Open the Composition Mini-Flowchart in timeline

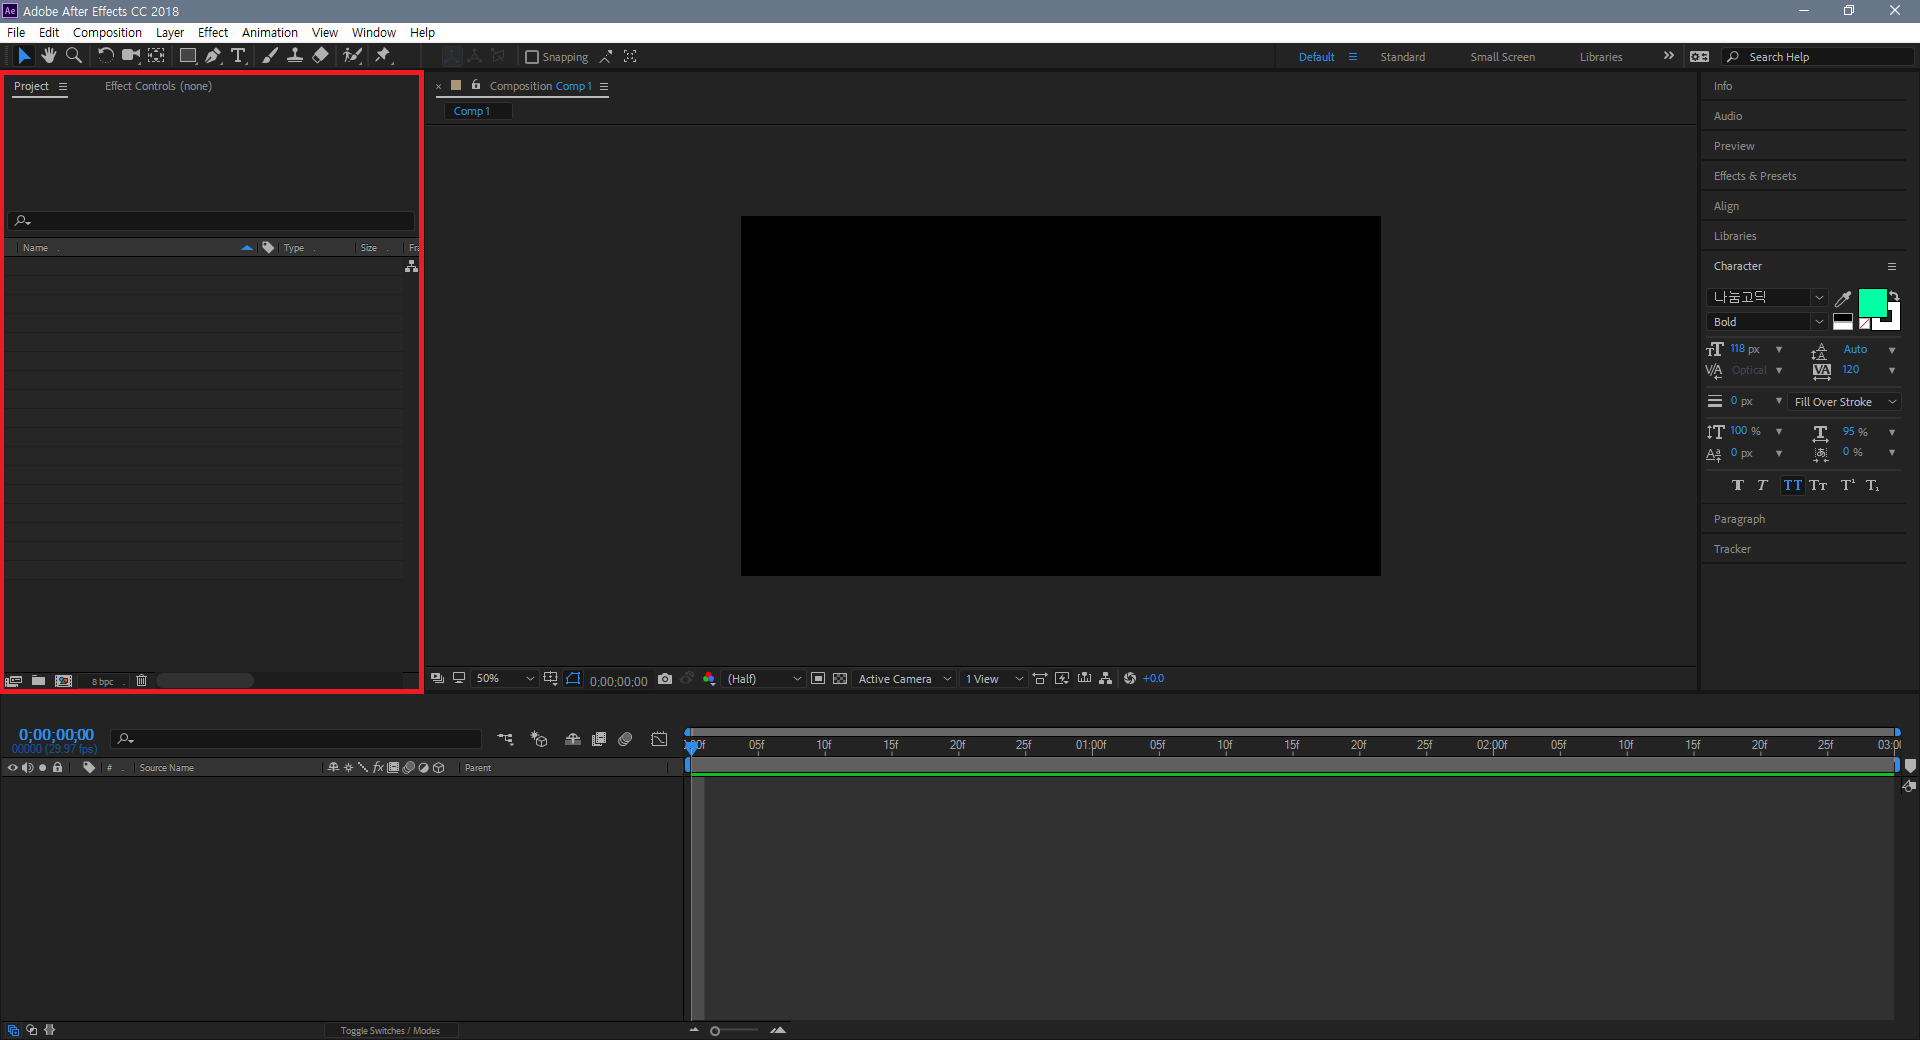tap(505, 739)
